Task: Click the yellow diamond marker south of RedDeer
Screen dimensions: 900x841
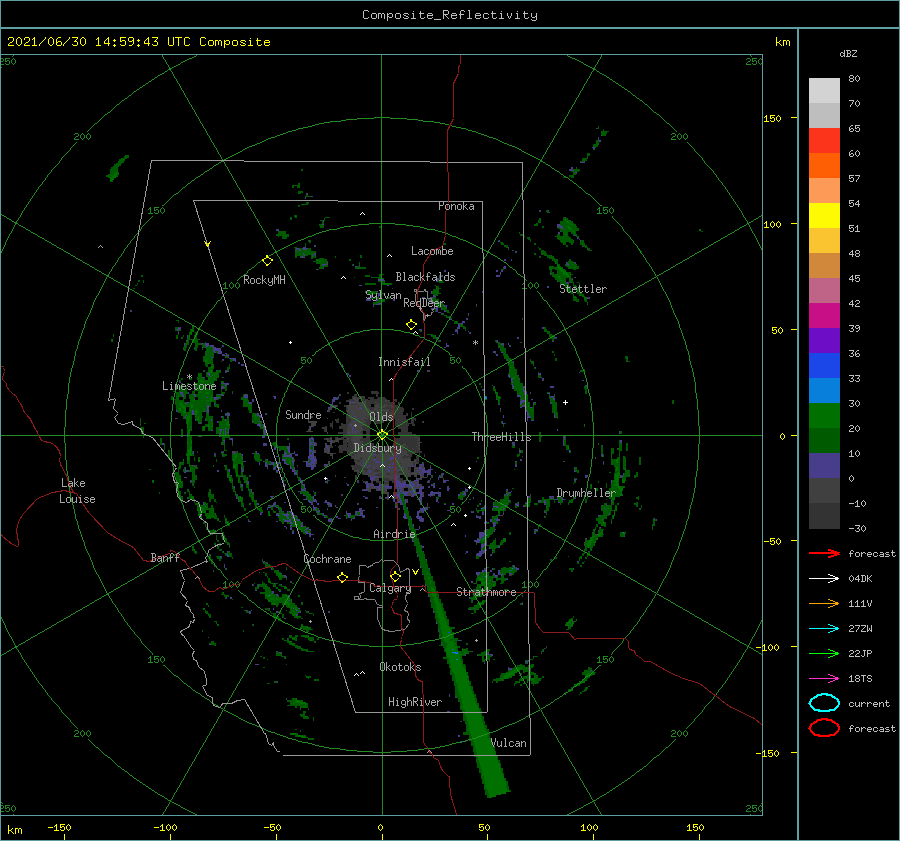Action: (412, 325)
